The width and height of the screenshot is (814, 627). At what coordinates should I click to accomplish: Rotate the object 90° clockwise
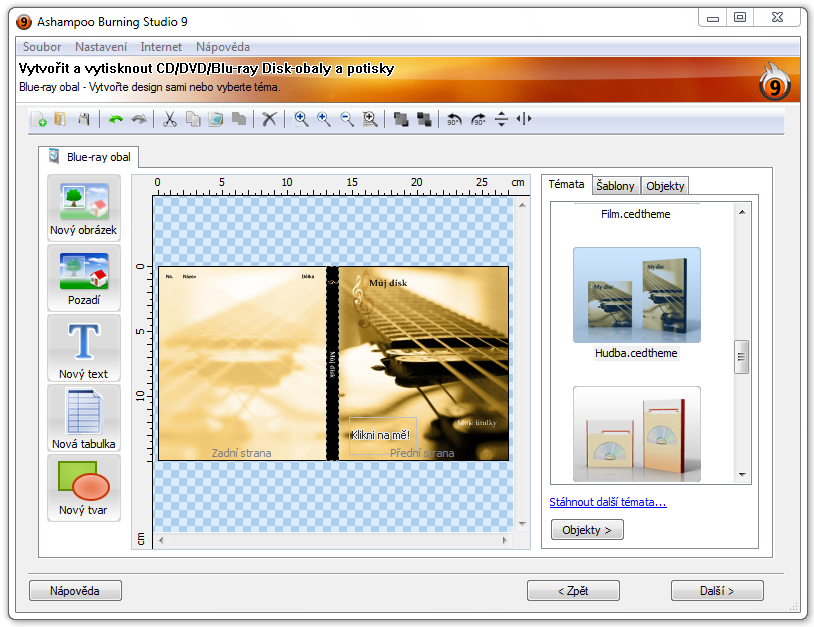[478, 119]
